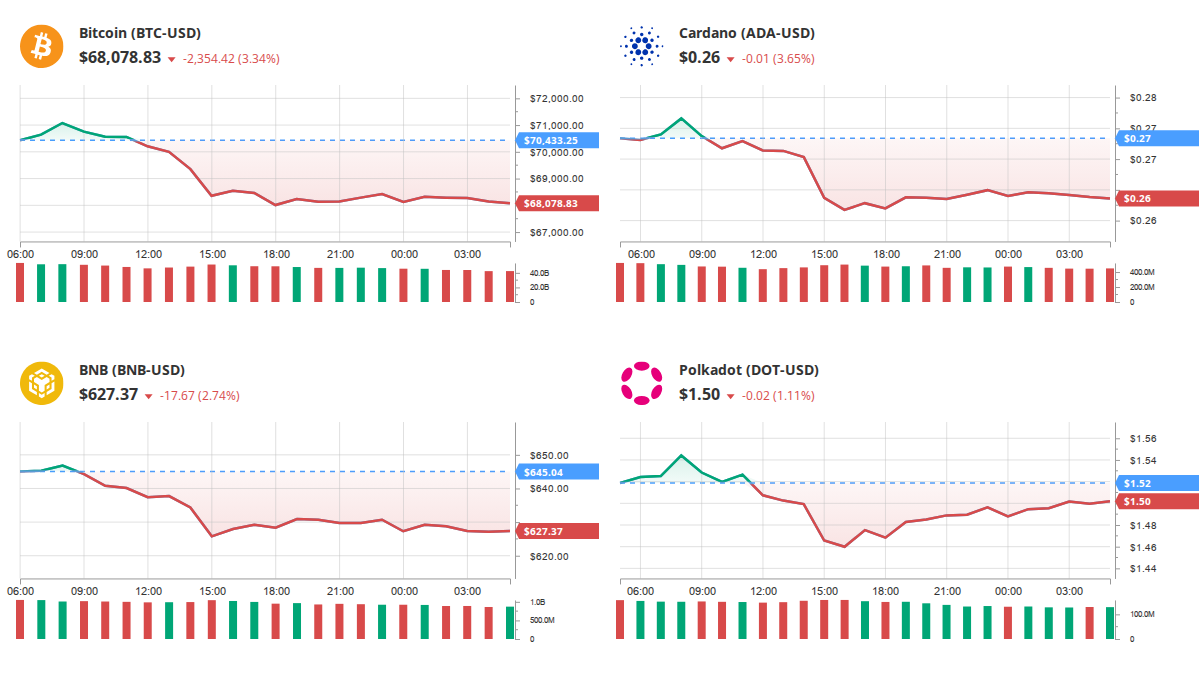This screenshot has width=1200, height=675.
Task: Click the orange Bitcoin logo icon
Action: [42, 46]
